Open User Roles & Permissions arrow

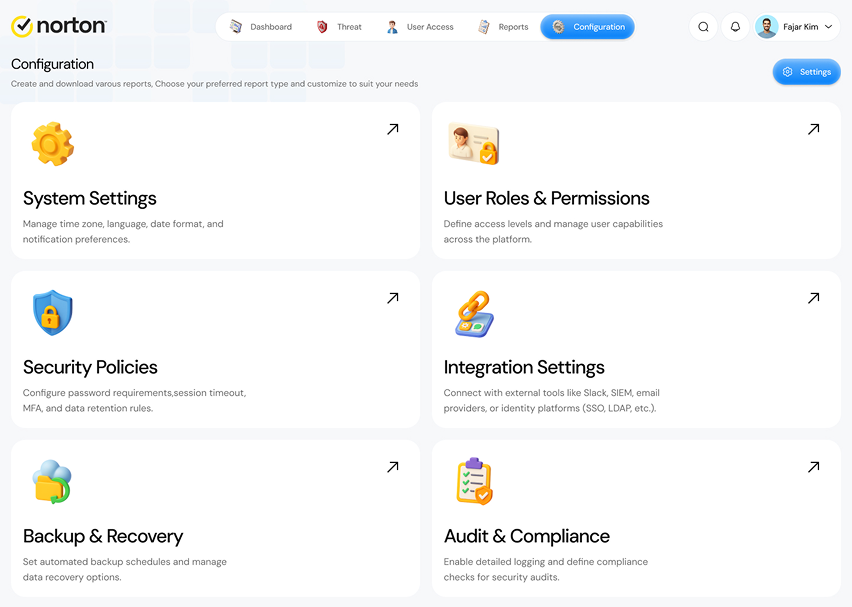pyautogui.click(x=813, y=129)
